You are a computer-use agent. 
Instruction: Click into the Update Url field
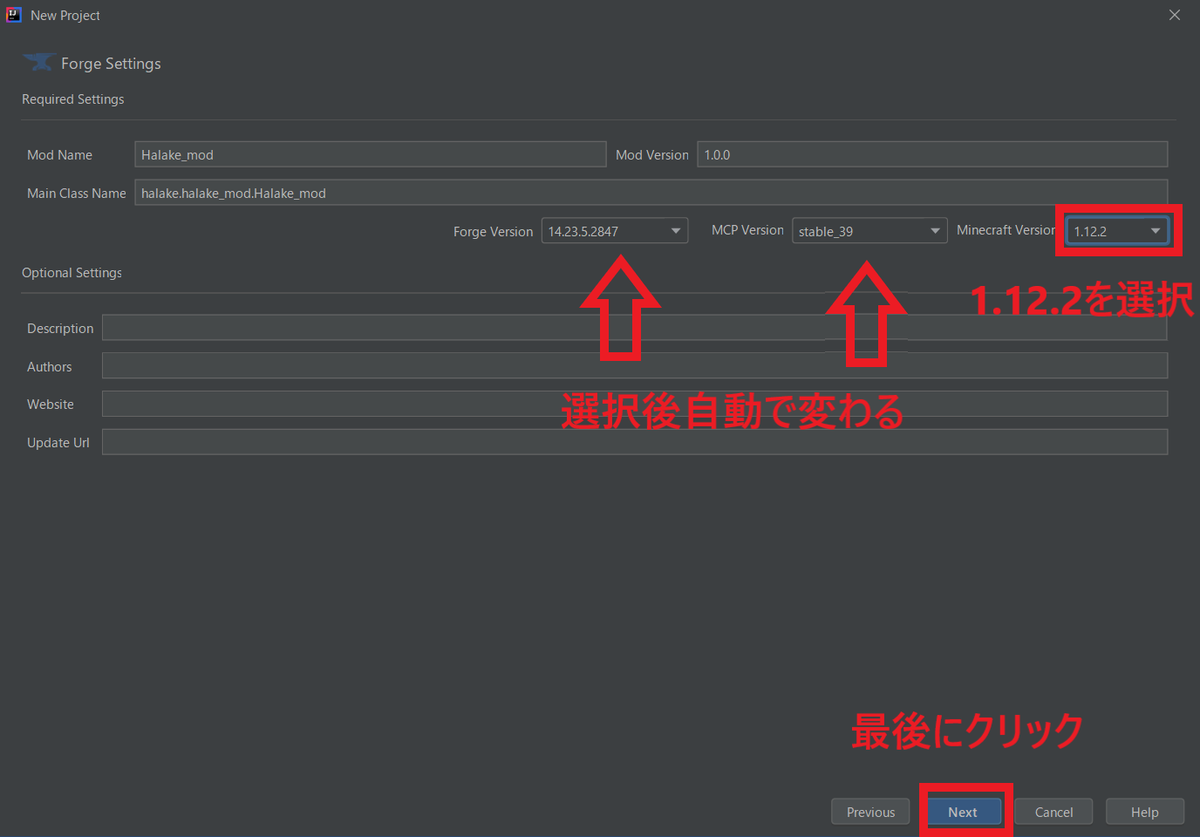pos(635,442)
